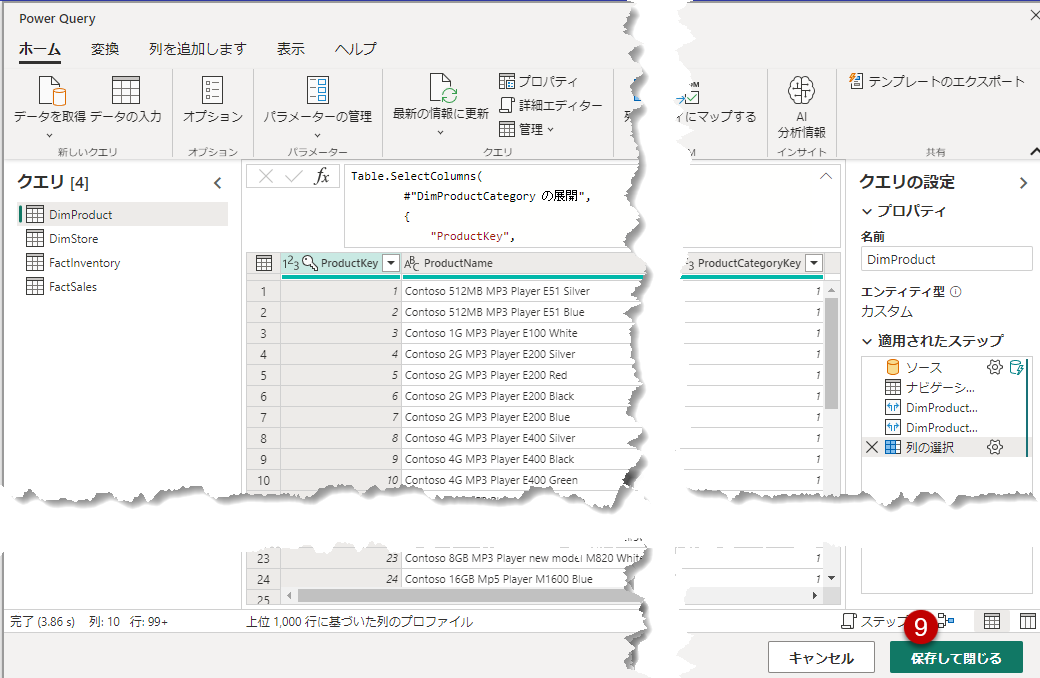Switch to schema view icon
Image resolution: width=1040 pixels, height=678 pixels.
(1027, 621)
